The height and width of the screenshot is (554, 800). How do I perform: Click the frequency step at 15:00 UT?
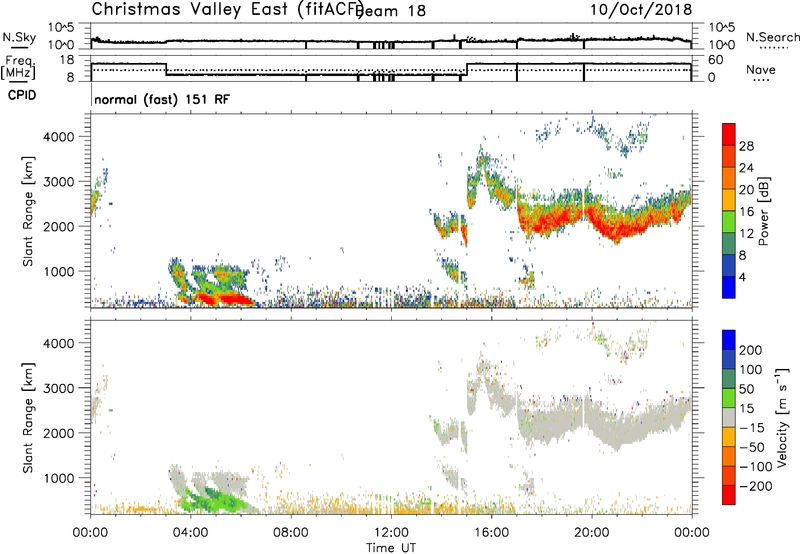tap(467, 70)
